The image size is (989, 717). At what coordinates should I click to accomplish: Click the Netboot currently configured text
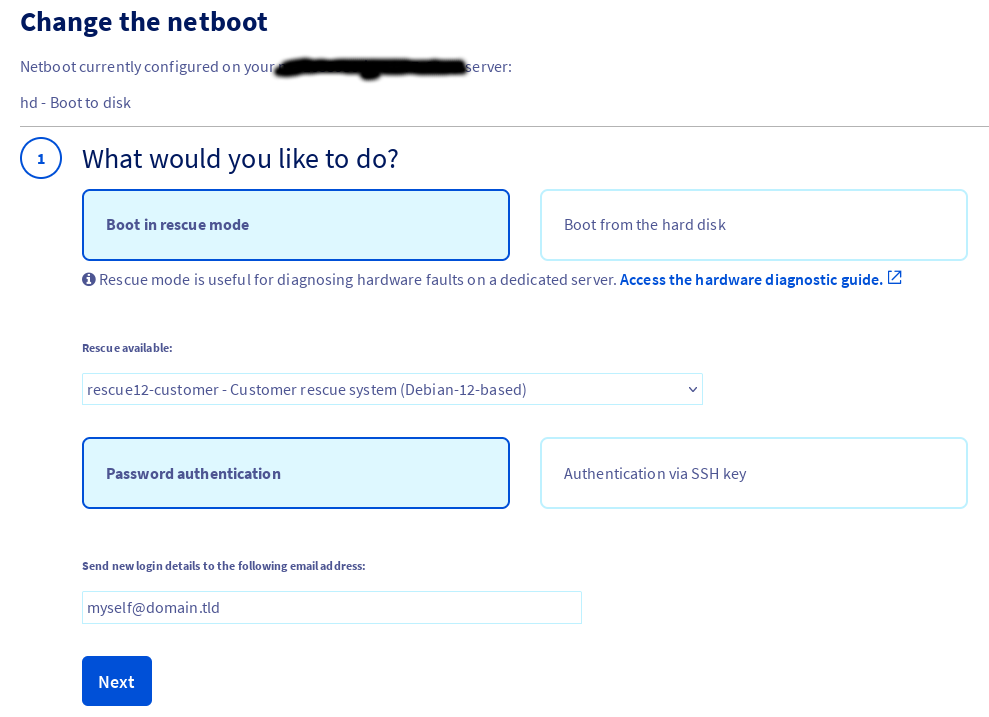point(148,67)
